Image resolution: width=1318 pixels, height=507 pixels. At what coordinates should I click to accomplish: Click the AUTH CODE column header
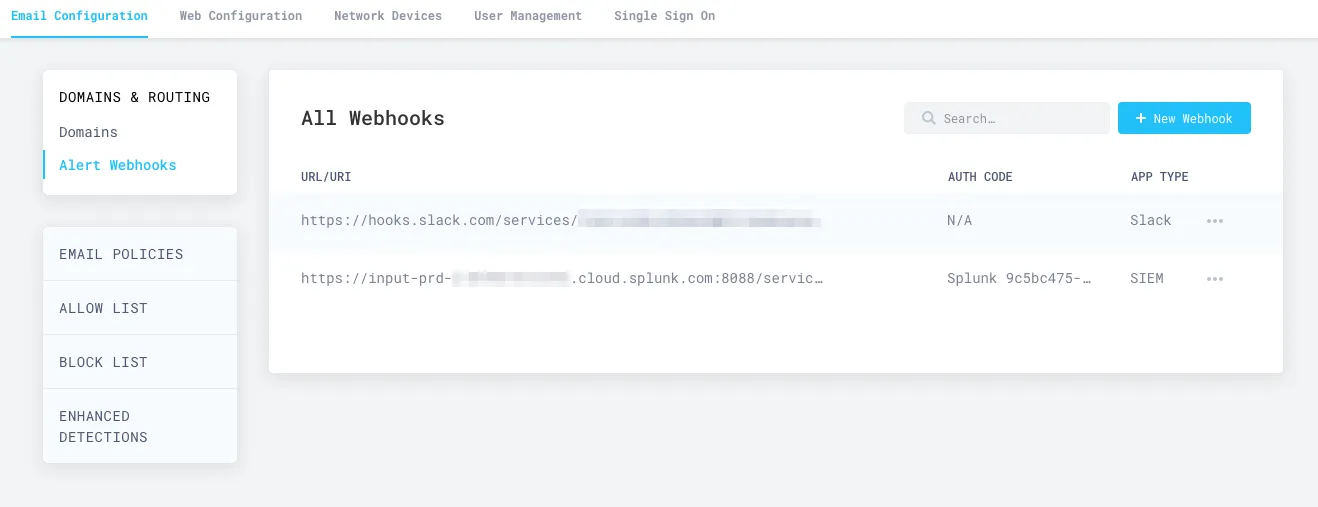tap(979, 177)
